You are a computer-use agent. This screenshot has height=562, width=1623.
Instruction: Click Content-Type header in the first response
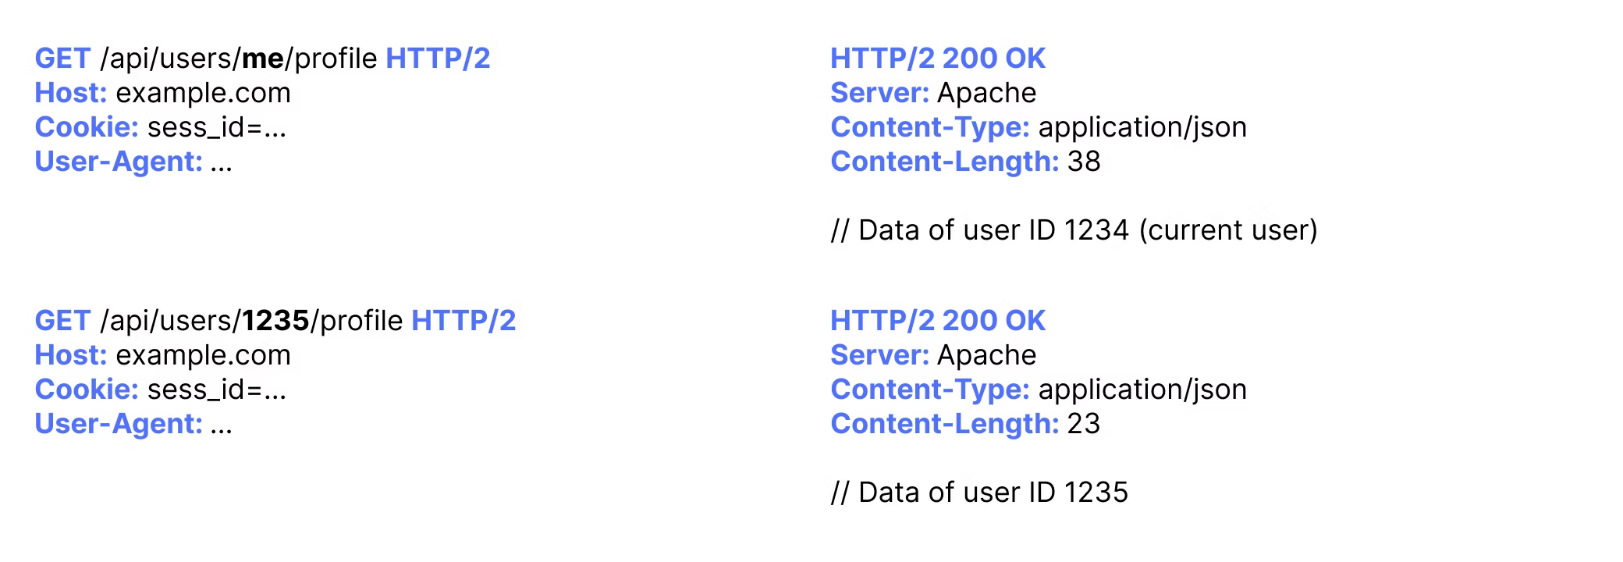click(x=930, y=128)
